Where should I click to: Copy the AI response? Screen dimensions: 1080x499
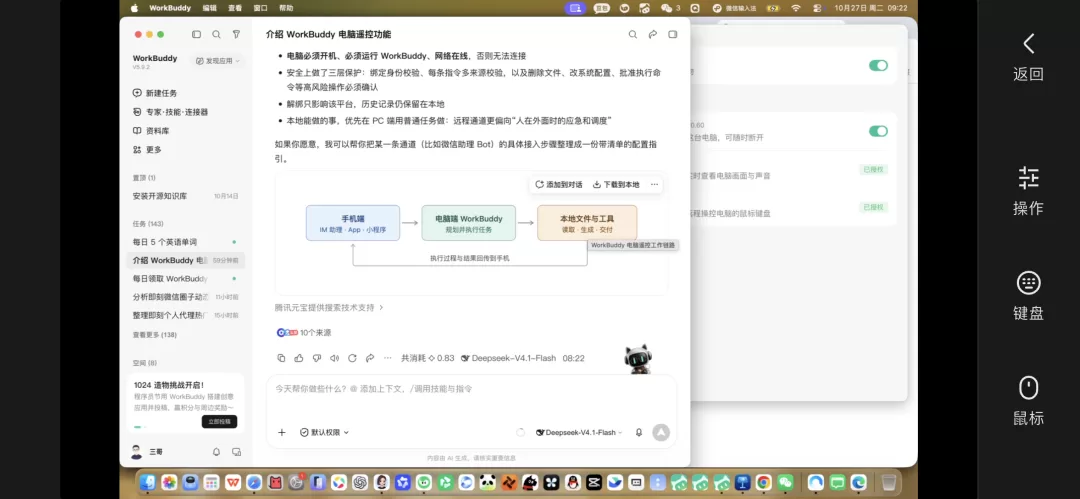[x=281, y=358]
